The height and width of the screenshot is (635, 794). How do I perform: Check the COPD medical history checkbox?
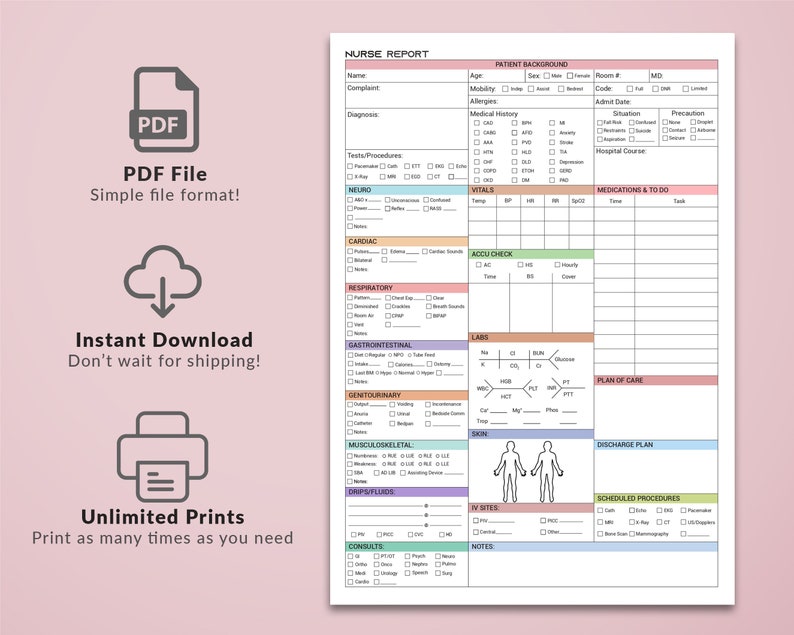click(x=477, y=171)
